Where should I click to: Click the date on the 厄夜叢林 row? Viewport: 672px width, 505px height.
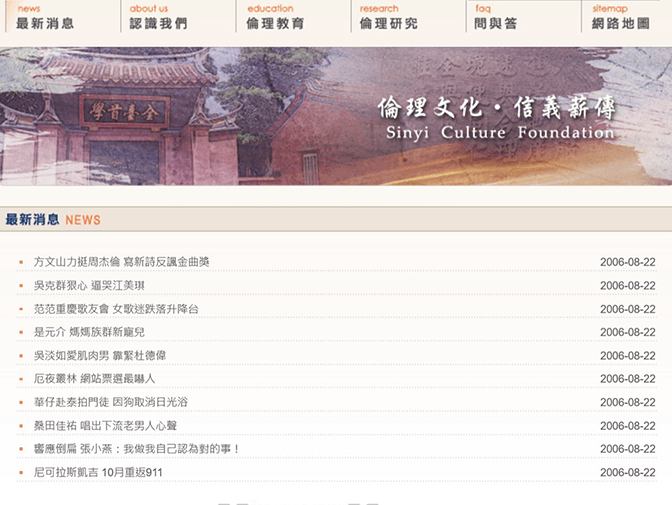[627, 379]
